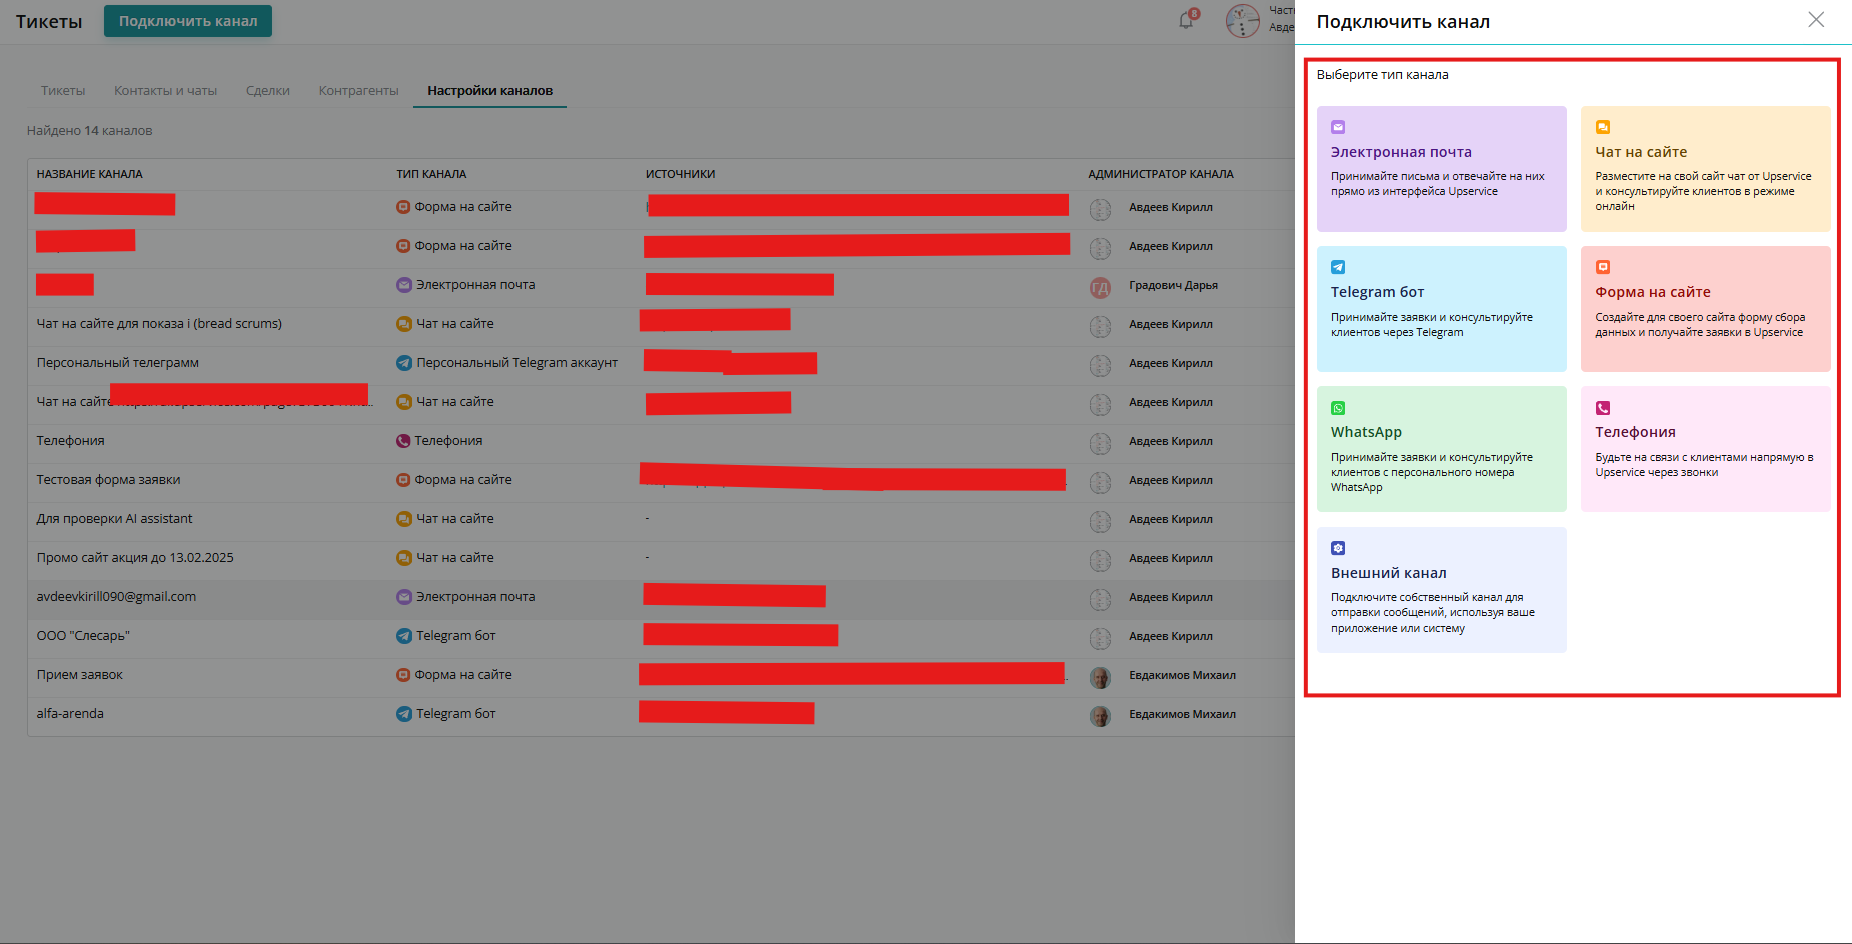
Task: Click the ГД avatar beside Градович Дарья
Action: pos(1100,288)
